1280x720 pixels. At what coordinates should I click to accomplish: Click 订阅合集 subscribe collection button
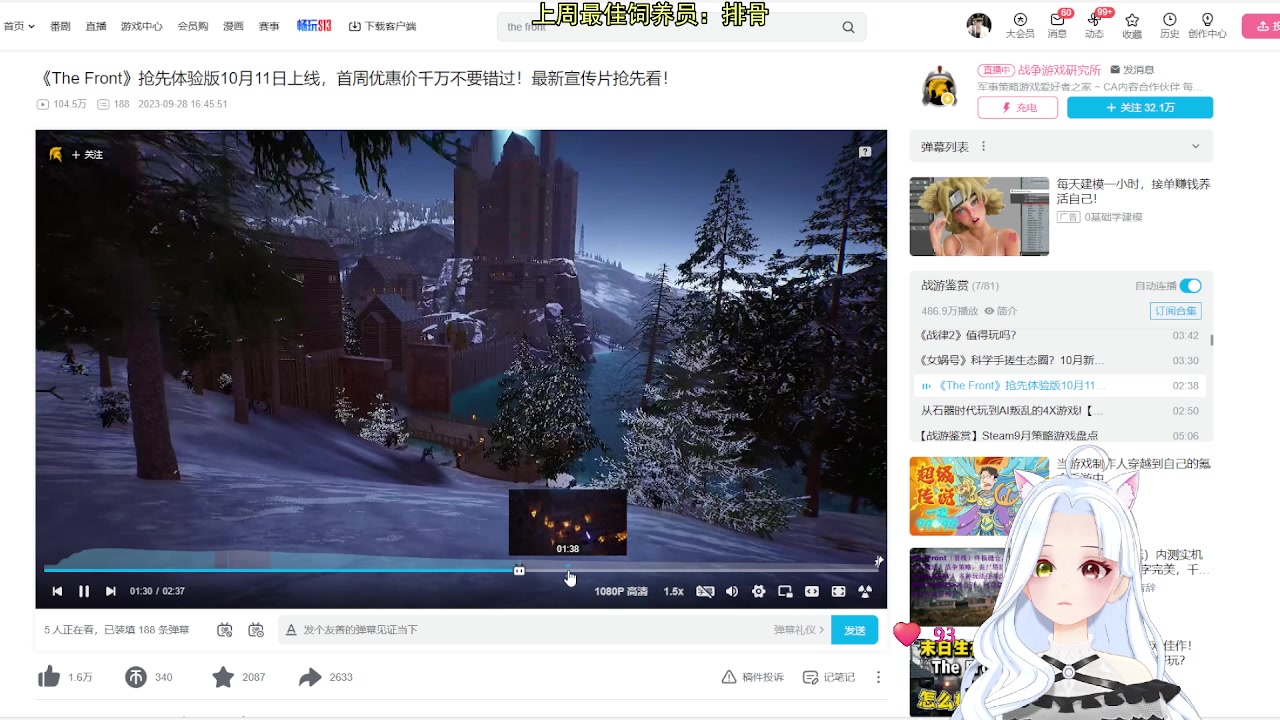[1176, 311]
